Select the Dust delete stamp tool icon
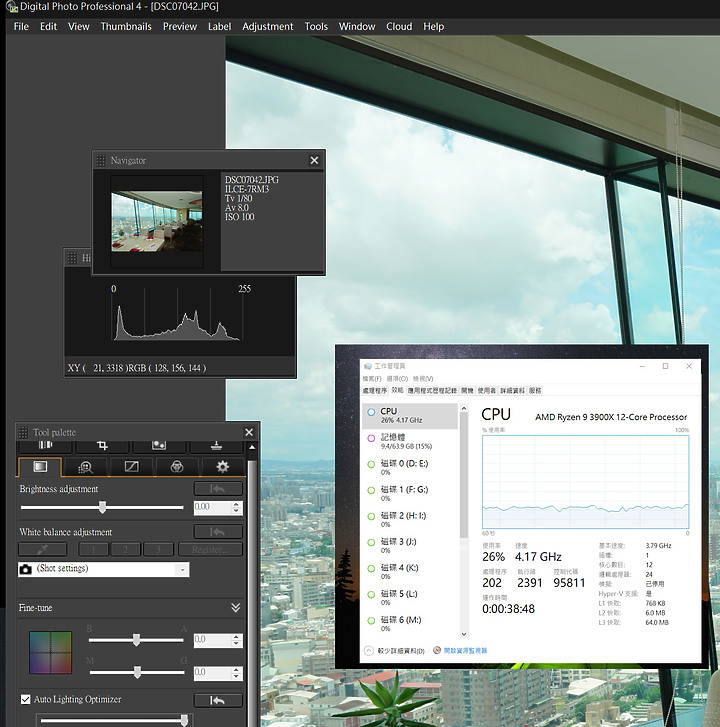The height and width of the screenshot is (727, 720). tap(217, 446)
